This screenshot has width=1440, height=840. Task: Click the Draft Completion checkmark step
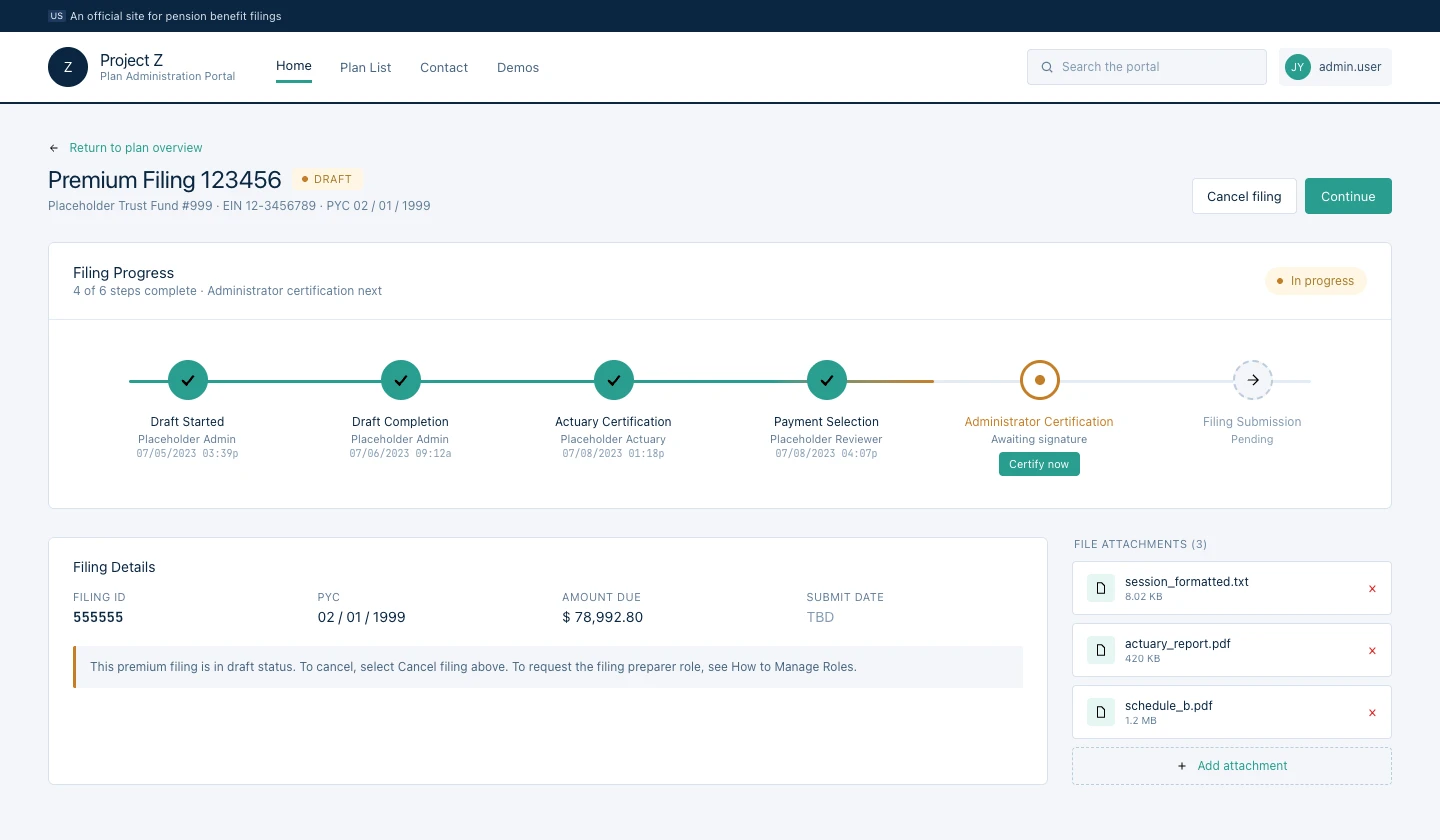401,380
